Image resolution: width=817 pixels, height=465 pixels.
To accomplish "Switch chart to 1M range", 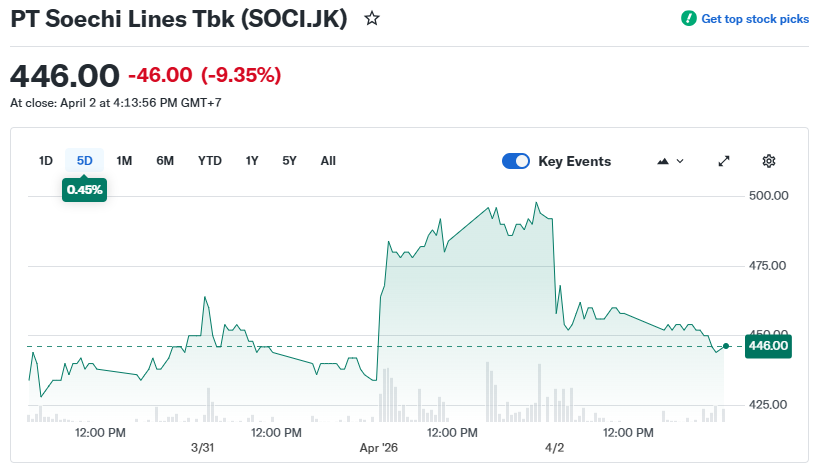I will point(124,161).
